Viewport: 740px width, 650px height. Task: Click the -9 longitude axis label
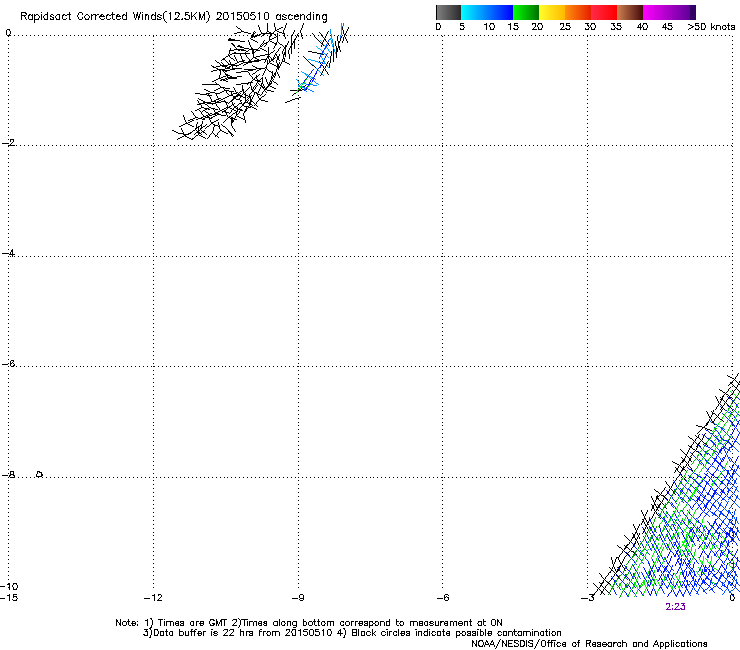click(298, 598)
